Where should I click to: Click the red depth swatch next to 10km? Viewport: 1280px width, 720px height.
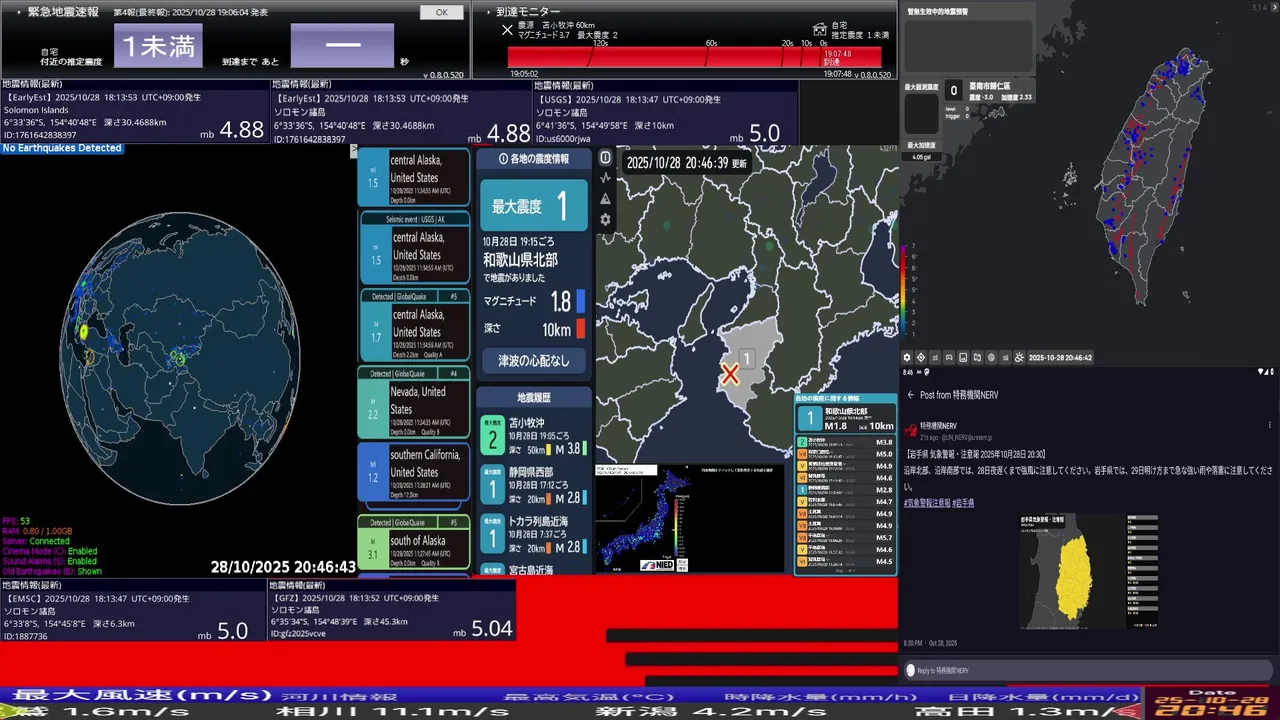click(580, 328)
